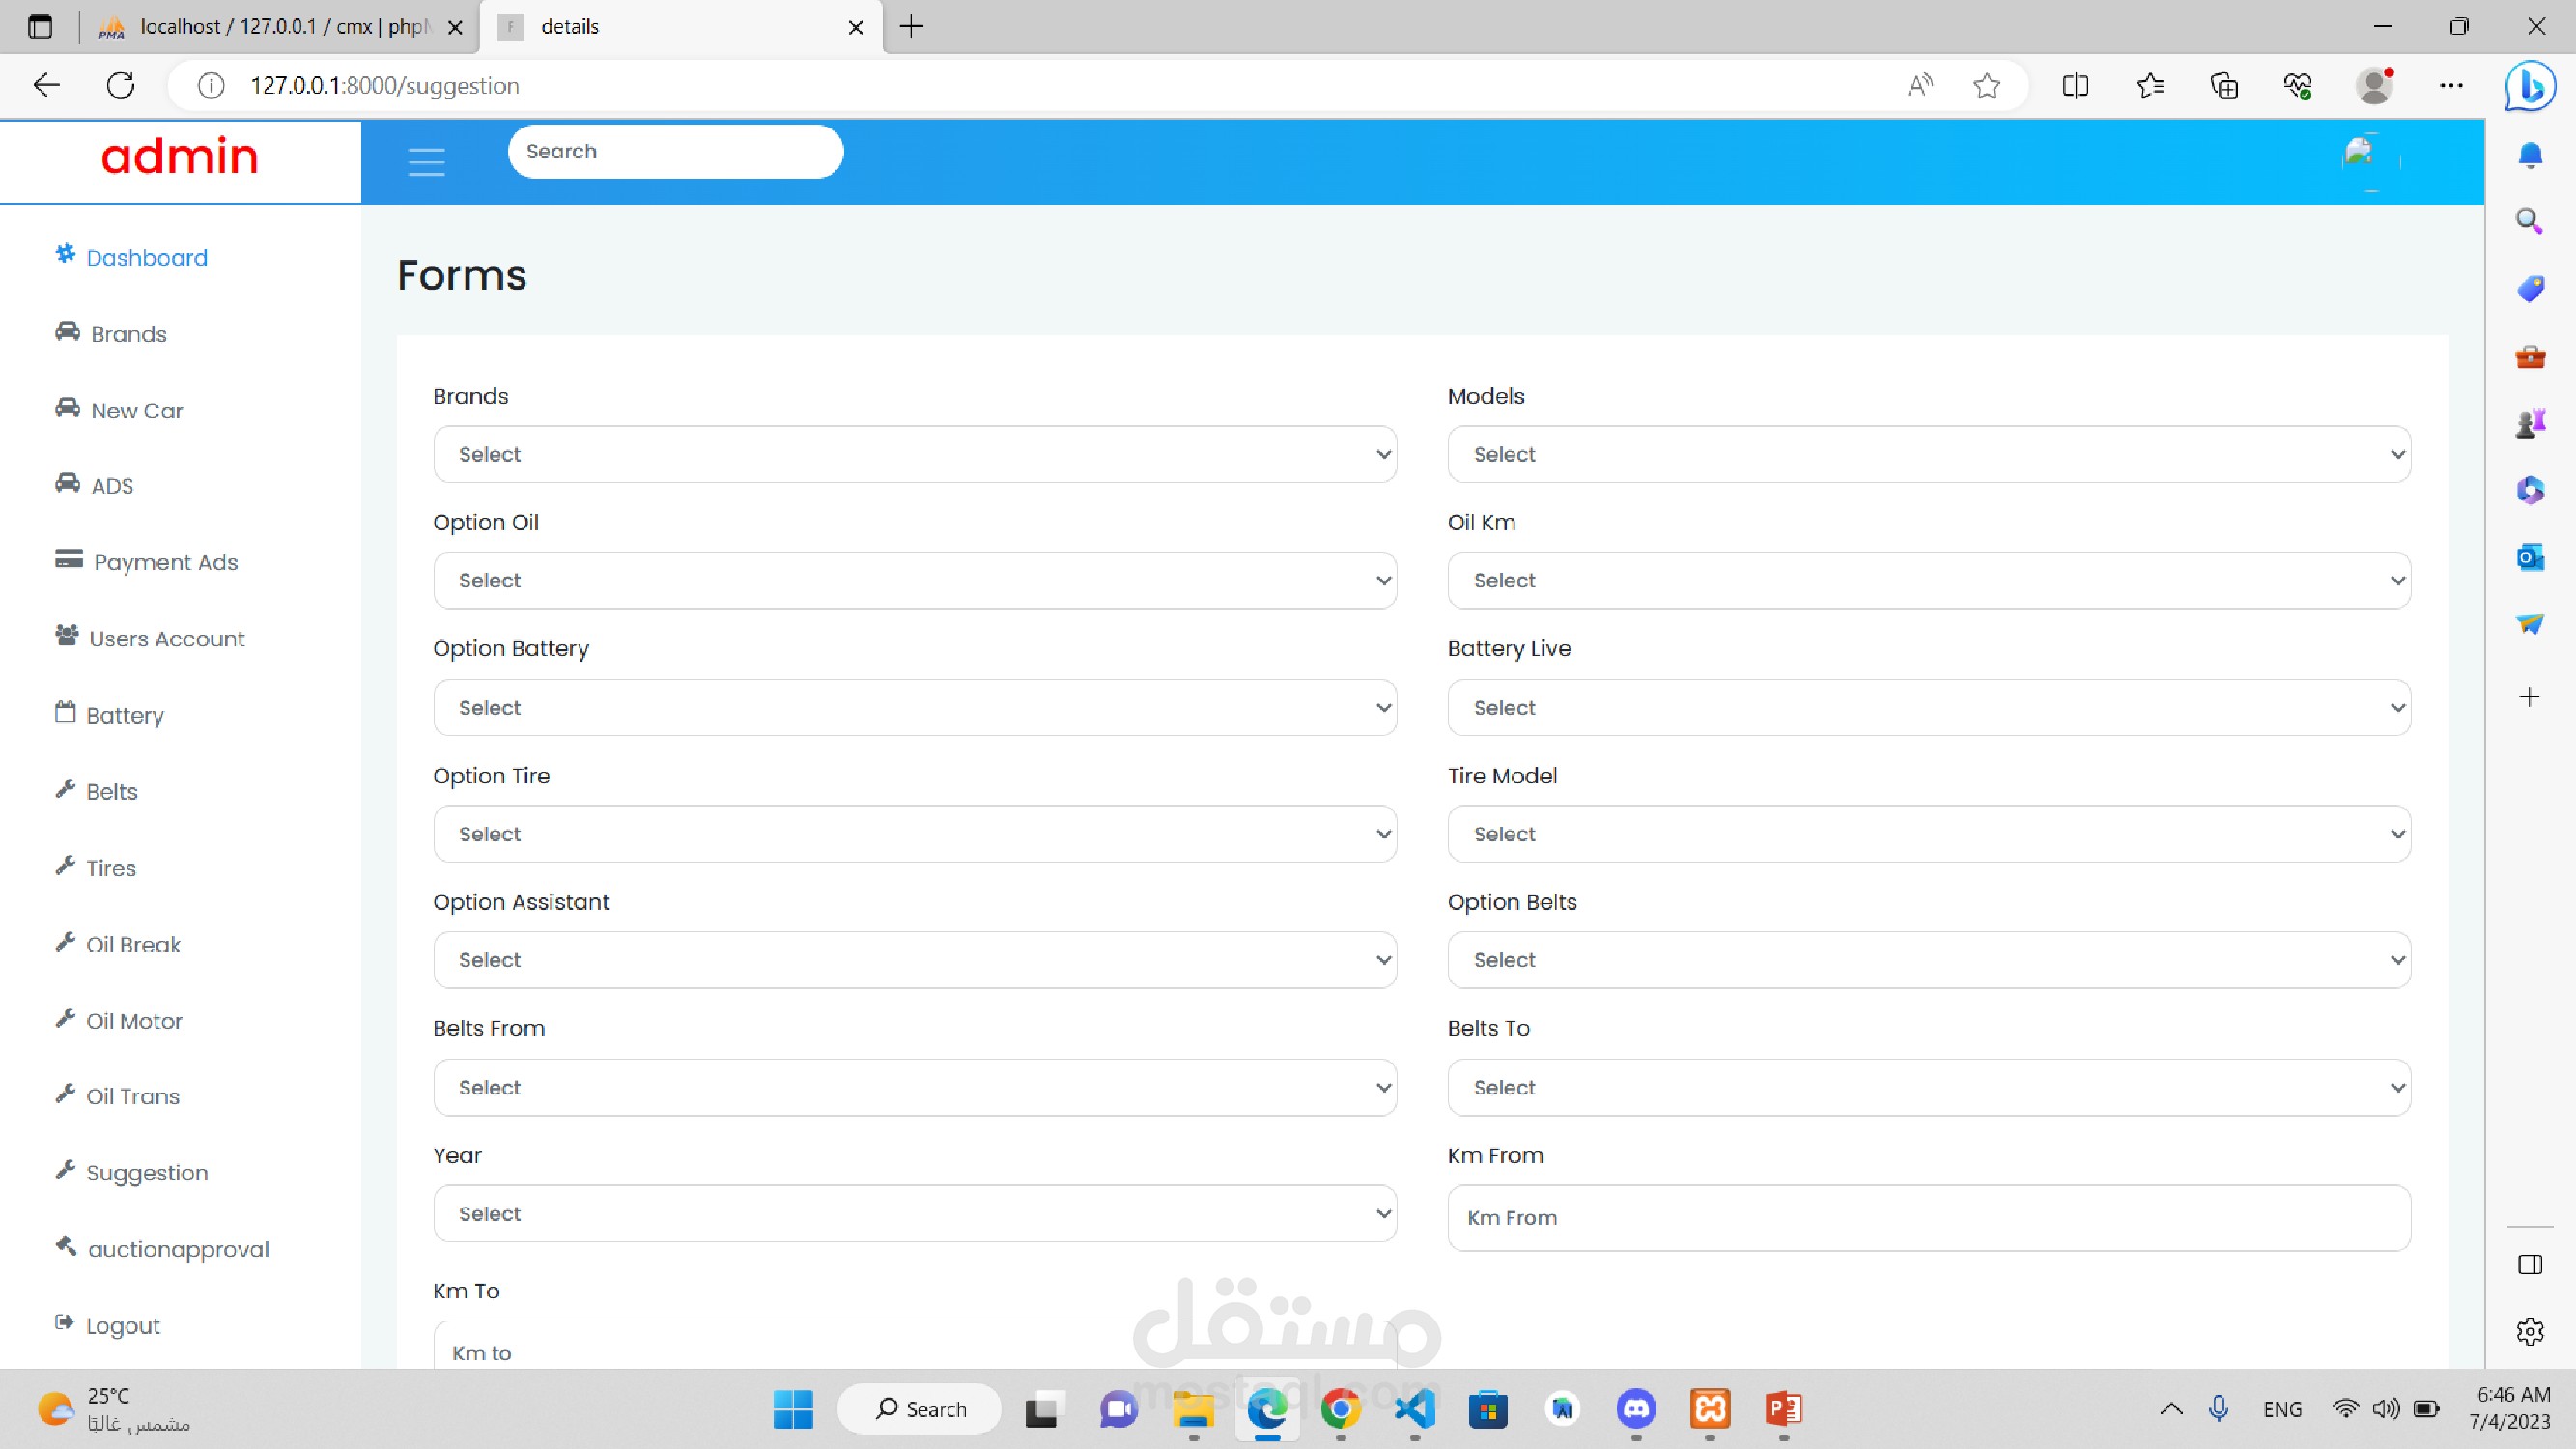The width and height of the screenshot is (2576, 1449).
Task: Click the Logout sidebar link
Action: [x=122, y=1325]
